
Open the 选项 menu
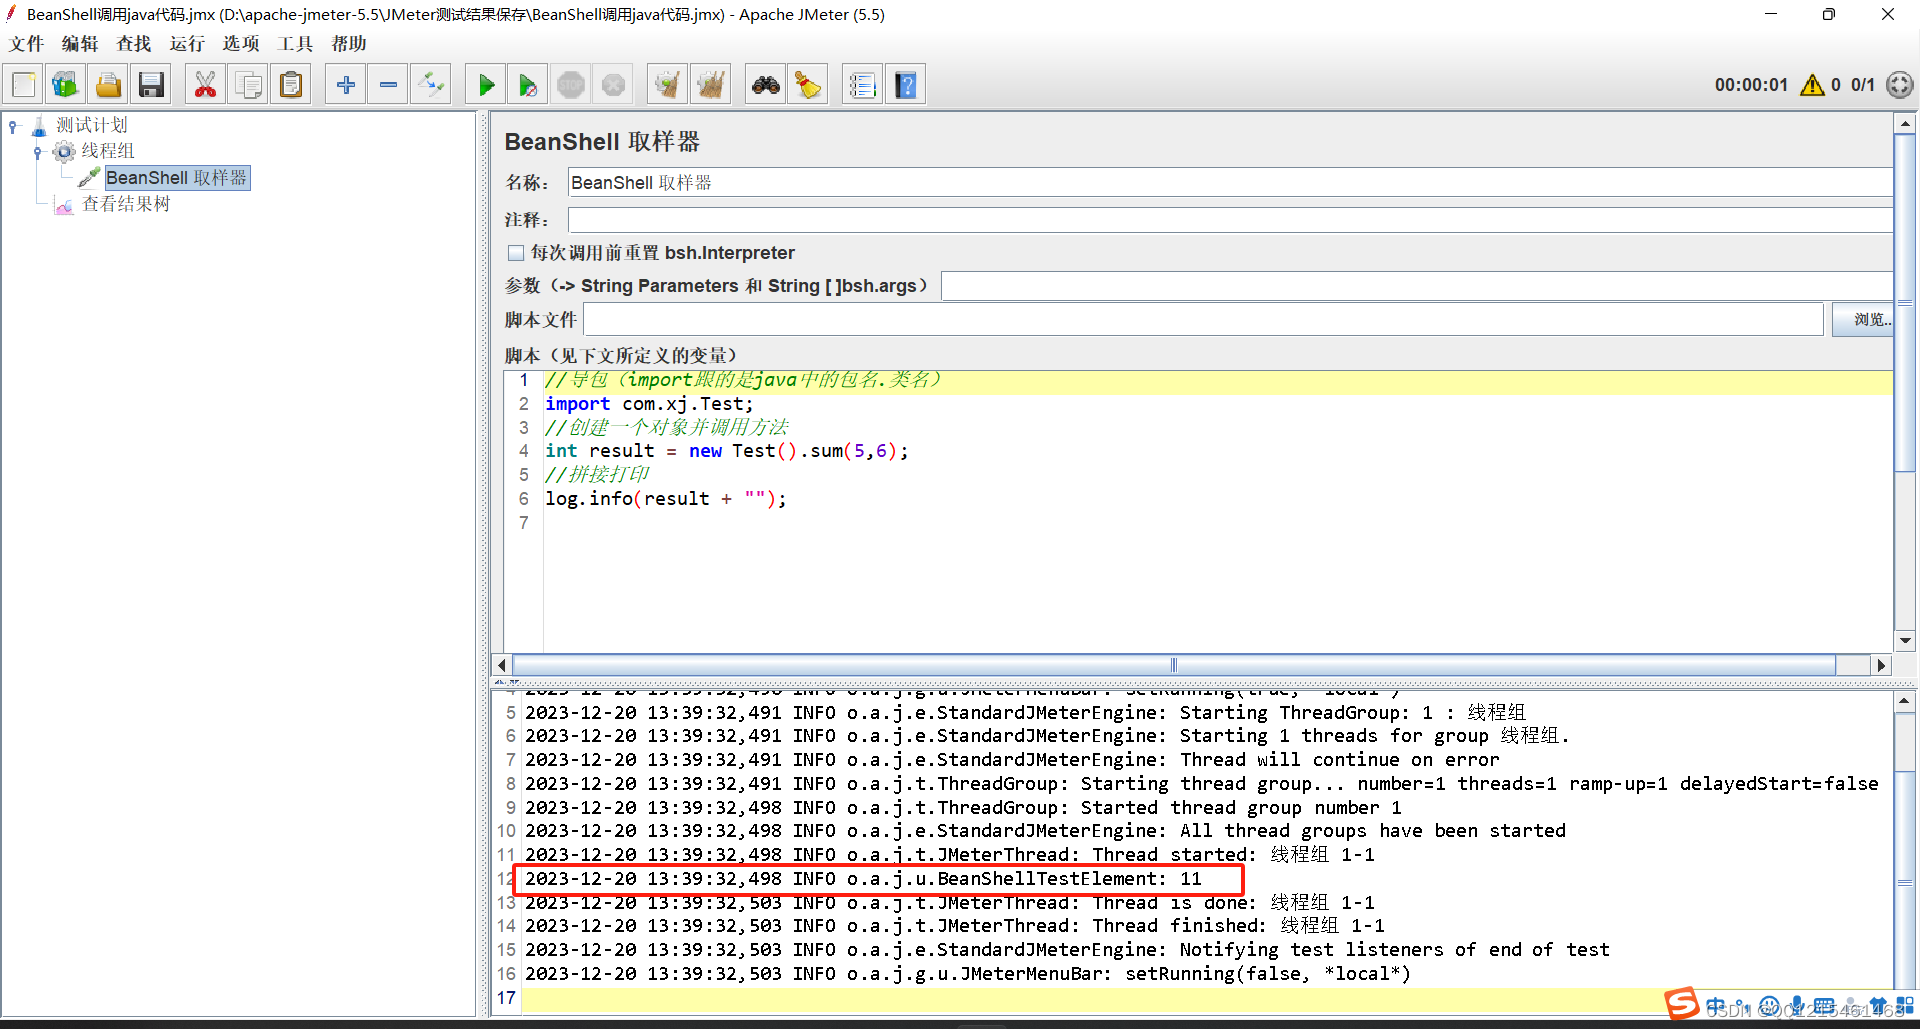(x=241, y=44)
